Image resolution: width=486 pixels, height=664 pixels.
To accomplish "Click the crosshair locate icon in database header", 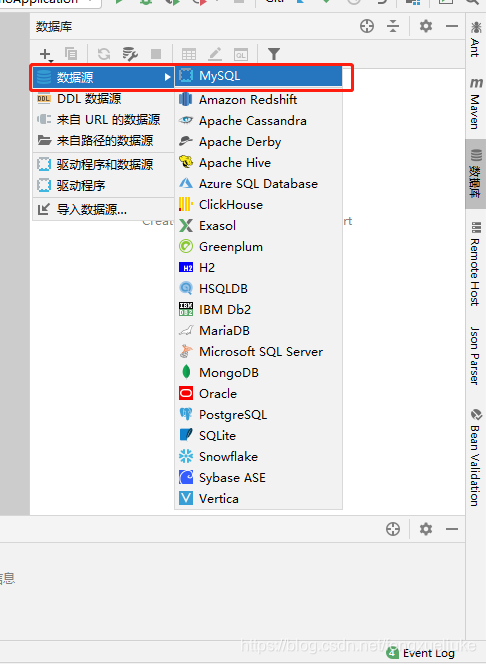I will tap(367, 26).
